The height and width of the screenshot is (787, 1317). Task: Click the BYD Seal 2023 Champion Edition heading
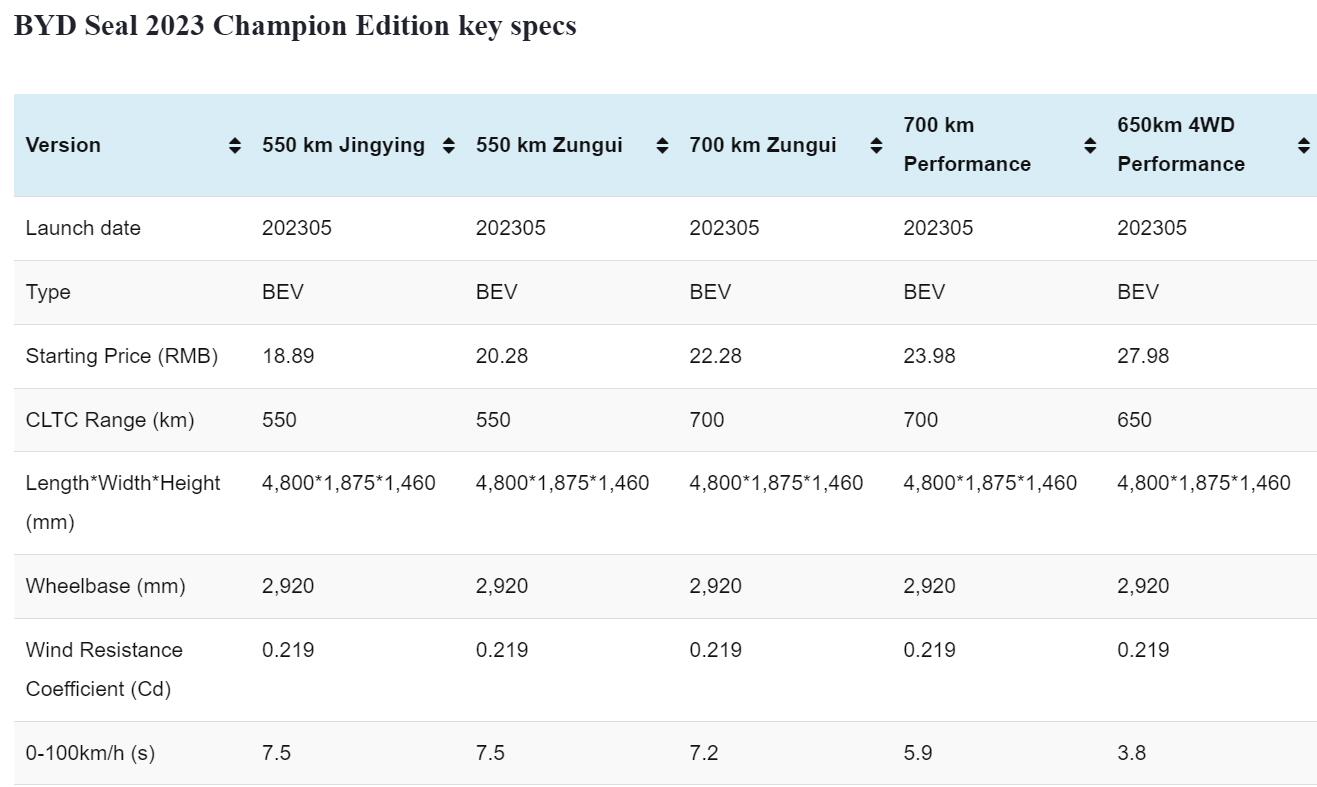[295, 26]
